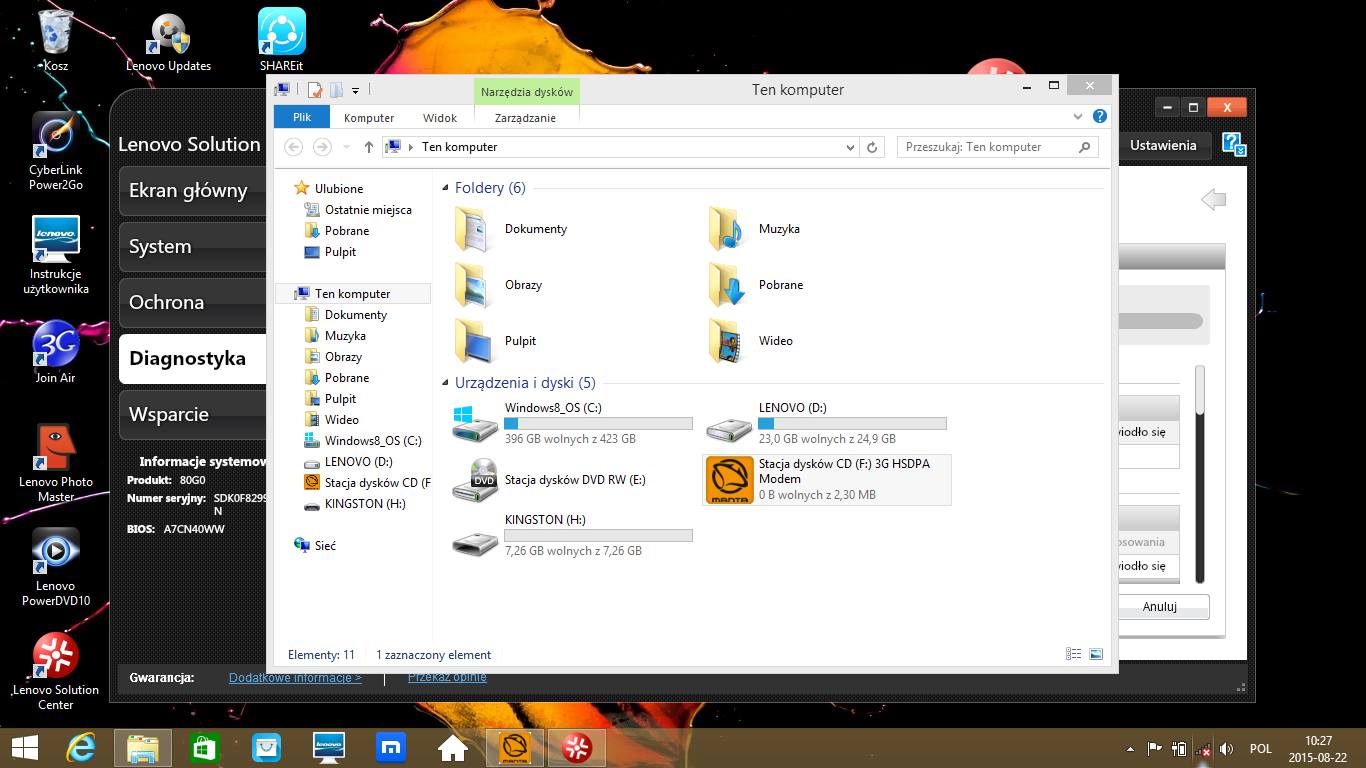Go up one folder level arrow
This screenshot has height=768, width=1366.
tap(369, 147)
